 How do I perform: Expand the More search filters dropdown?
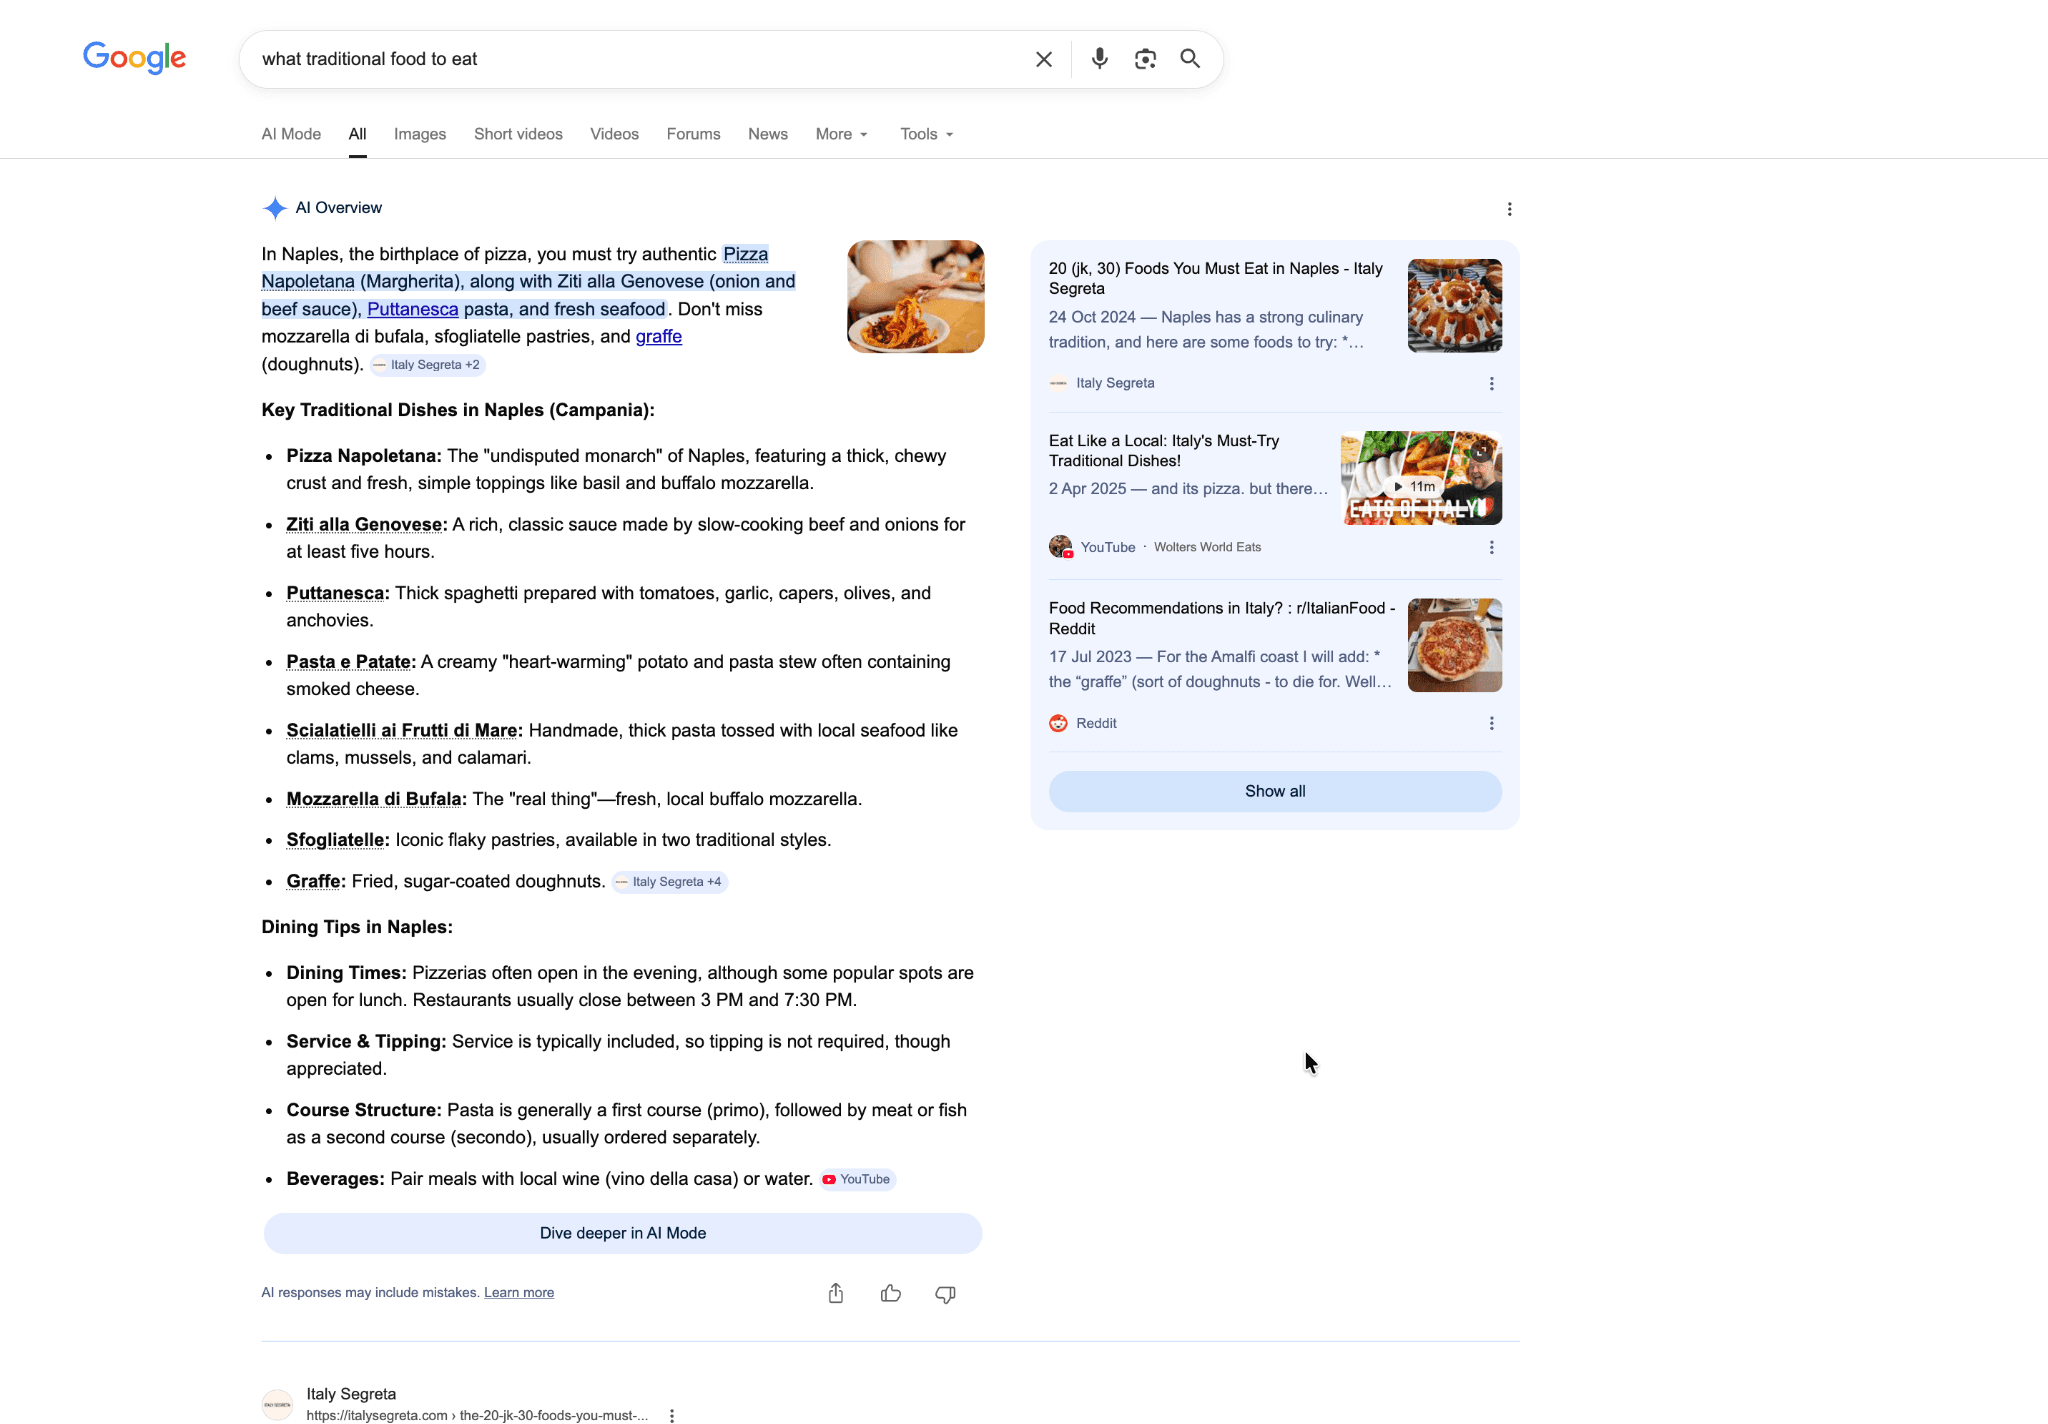coord(841,134)
